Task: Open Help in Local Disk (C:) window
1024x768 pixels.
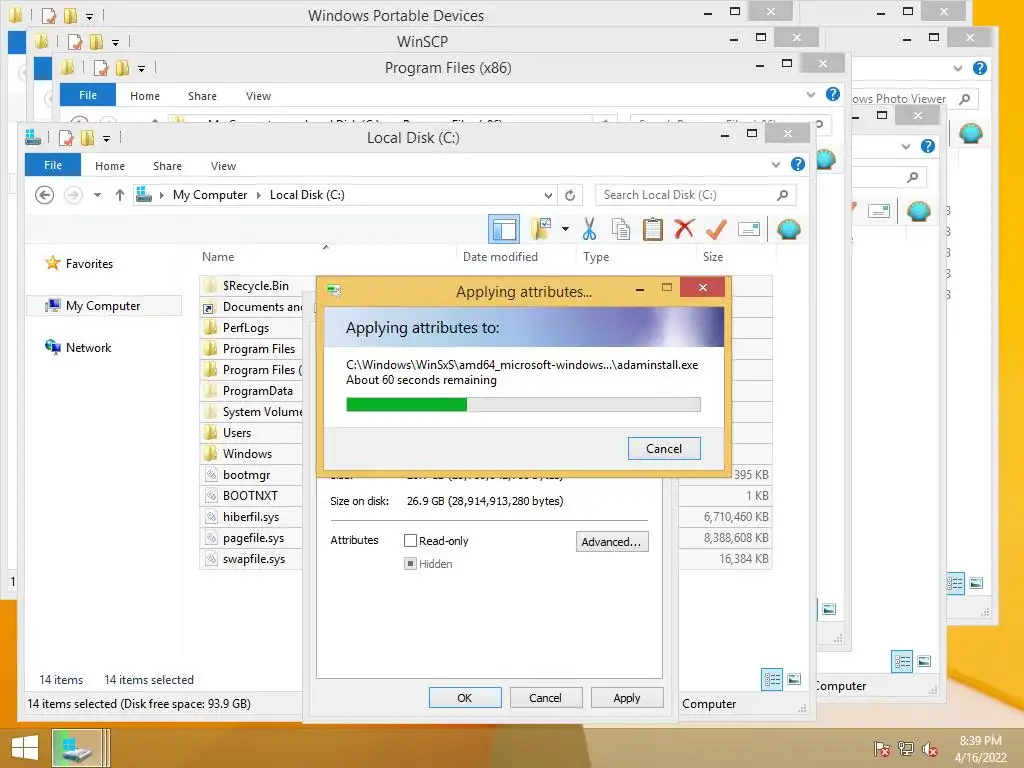Action: (797, 165)
